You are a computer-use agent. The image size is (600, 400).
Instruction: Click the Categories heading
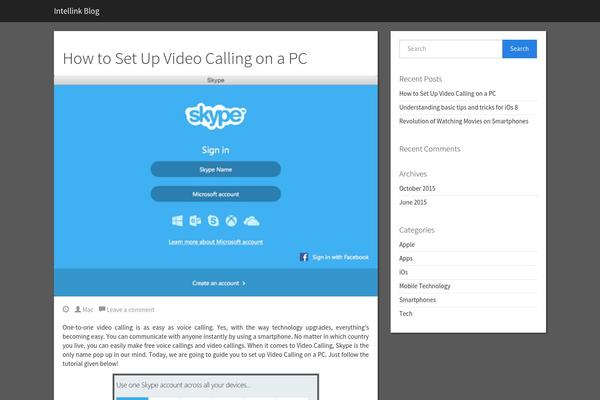[417, 230]
